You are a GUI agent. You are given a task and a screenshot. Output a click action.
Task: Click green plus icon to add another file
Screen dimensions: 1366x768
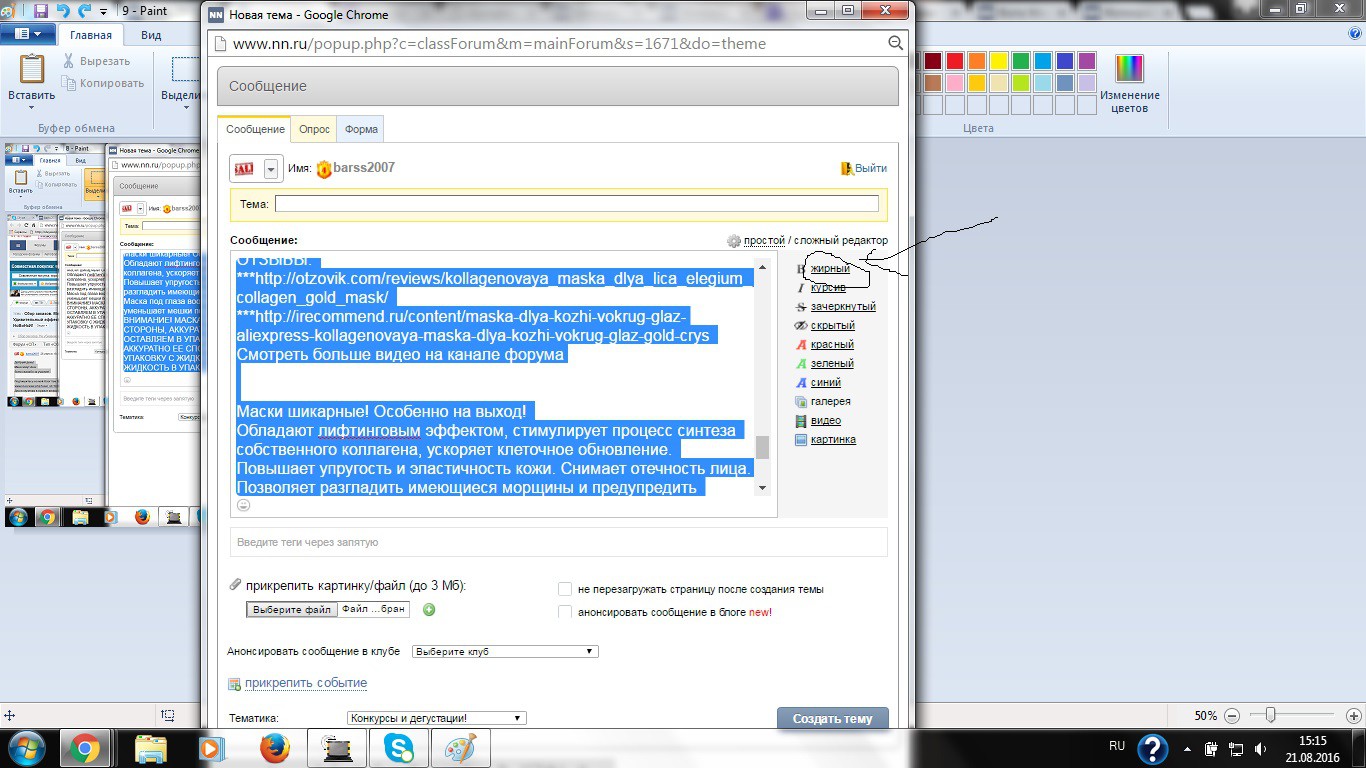tap(429, 609)
